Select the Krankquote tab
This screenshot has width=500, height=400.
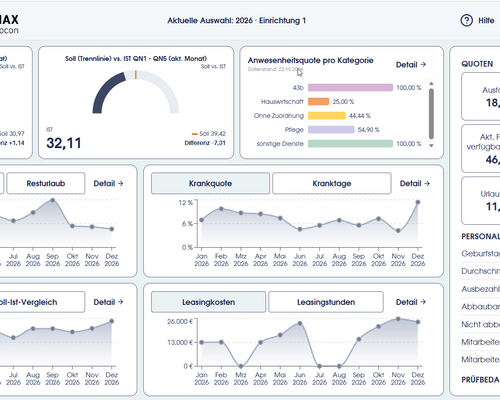pyautogui.click(x=210, y=183)
